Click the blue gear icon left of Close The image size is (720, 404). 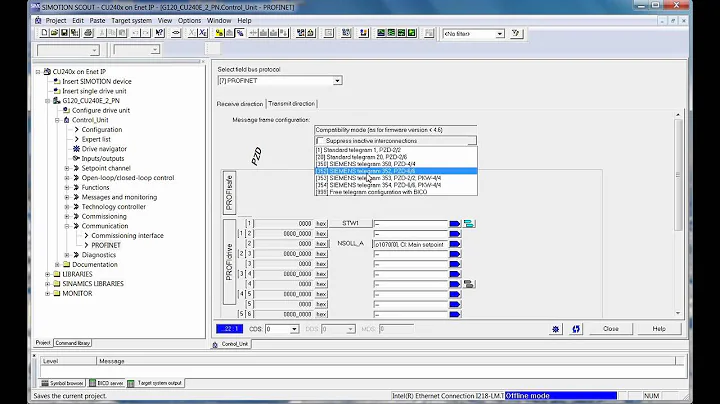[556, 329]
